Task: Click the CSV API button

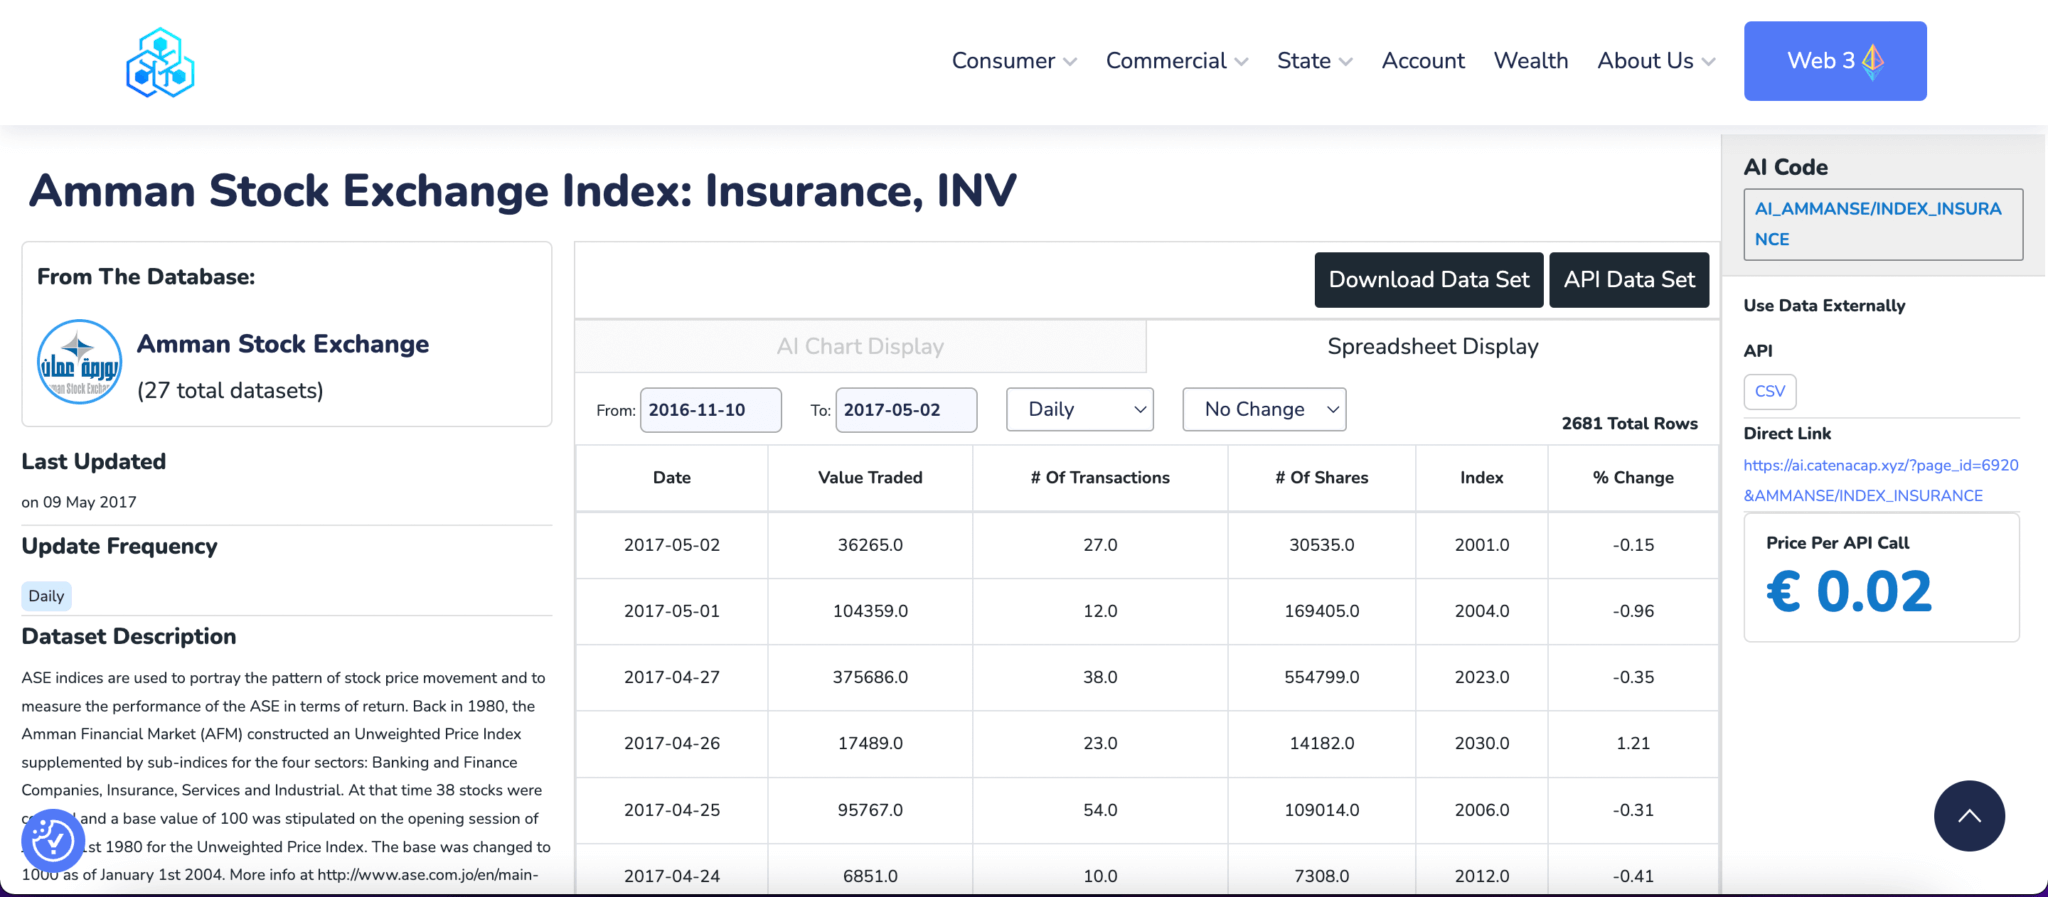Action: point(1769,392)
